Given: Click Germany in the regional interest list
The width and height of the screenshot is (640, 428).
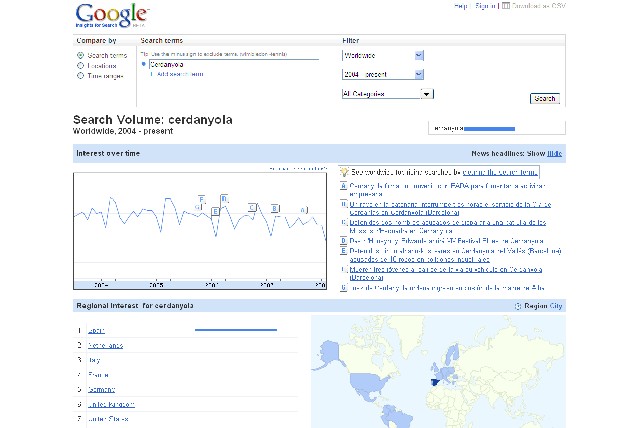Looking at the screenshot, I should coord(102,390).
